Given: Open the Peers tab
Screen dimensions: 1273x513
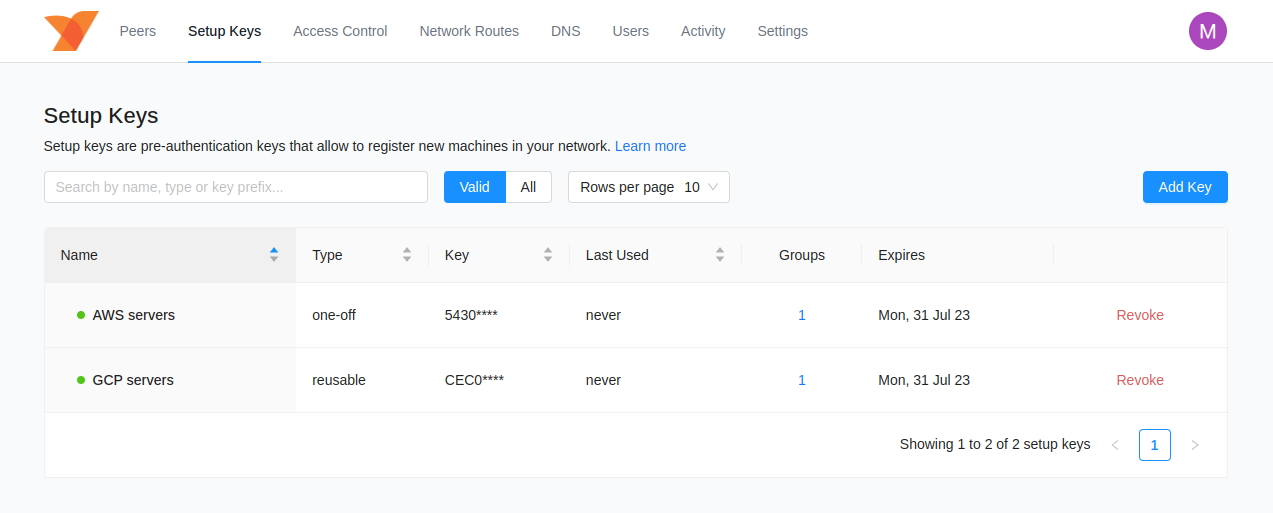Looking at the screenshot, I should point(138,31).
